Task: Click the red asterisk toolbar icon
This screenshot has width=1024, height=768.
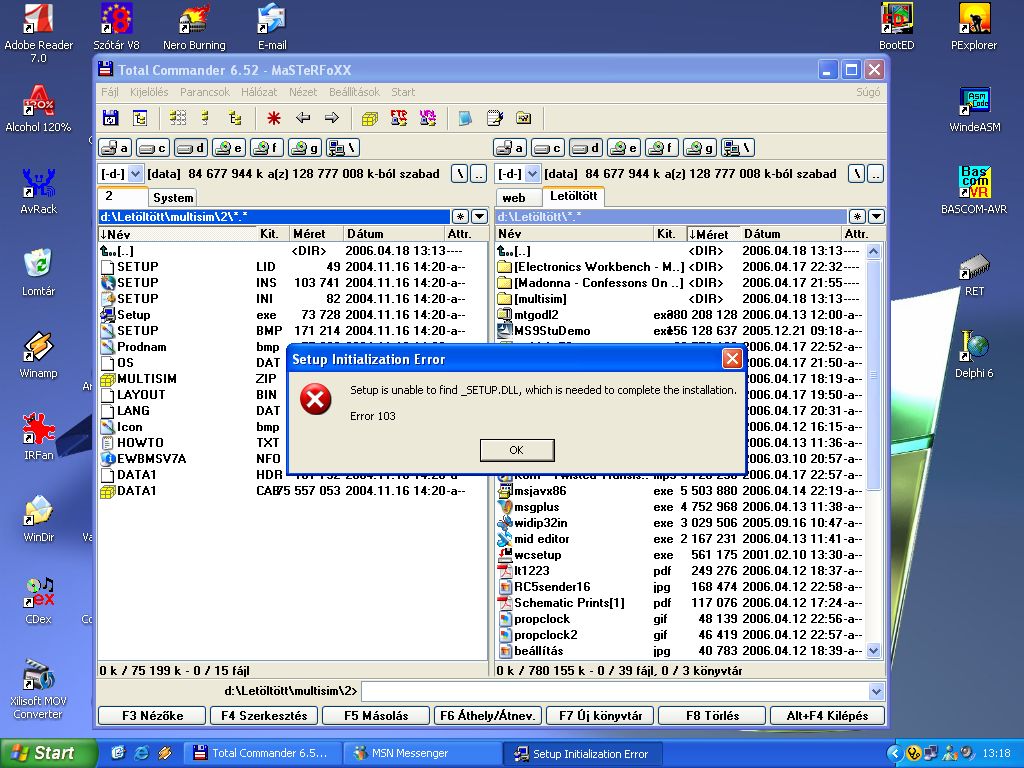Action: tap(274, 118)
